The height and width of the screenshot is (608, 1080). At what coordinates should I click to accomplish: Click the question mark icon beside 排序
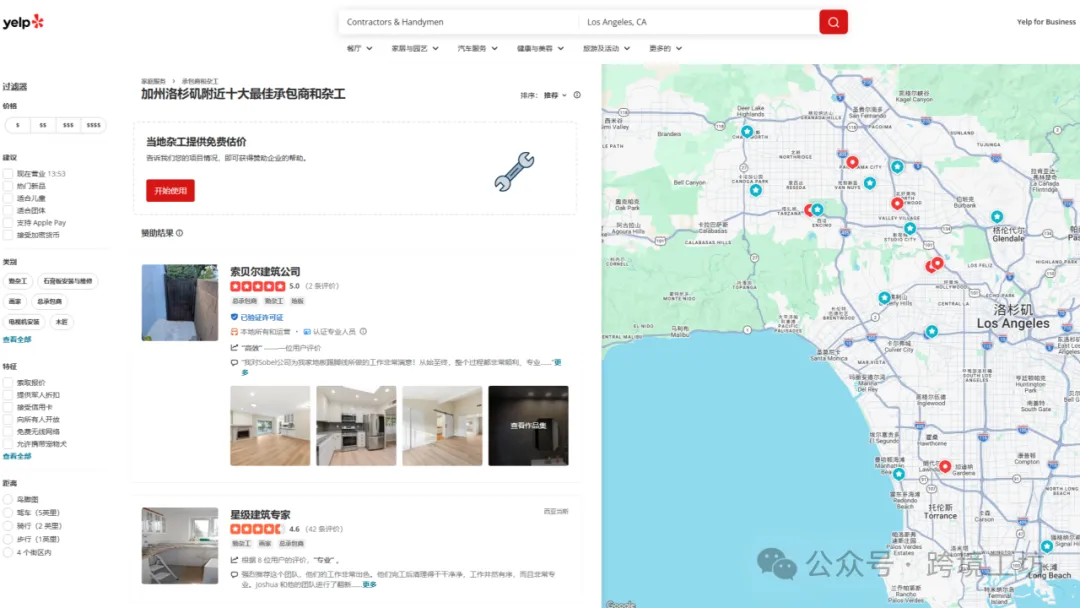pos(578,95)
